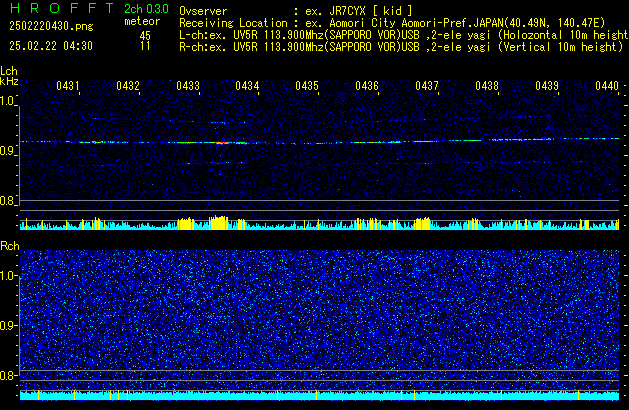The width and height of the screenshot is (629, 410).
Task: Select the 0434 time marker
Action: tap(247, 86)
